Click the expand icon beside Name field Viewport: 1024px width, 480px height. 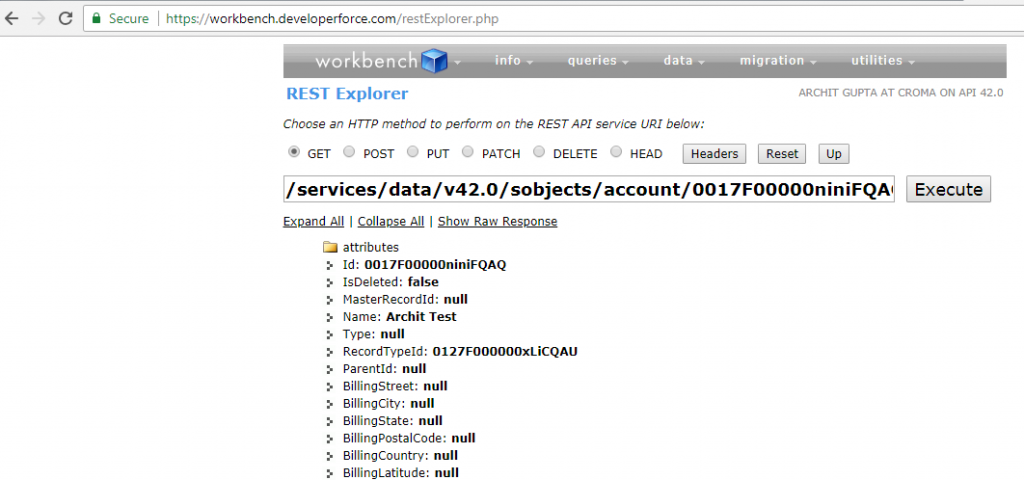(x=330, y=317)
